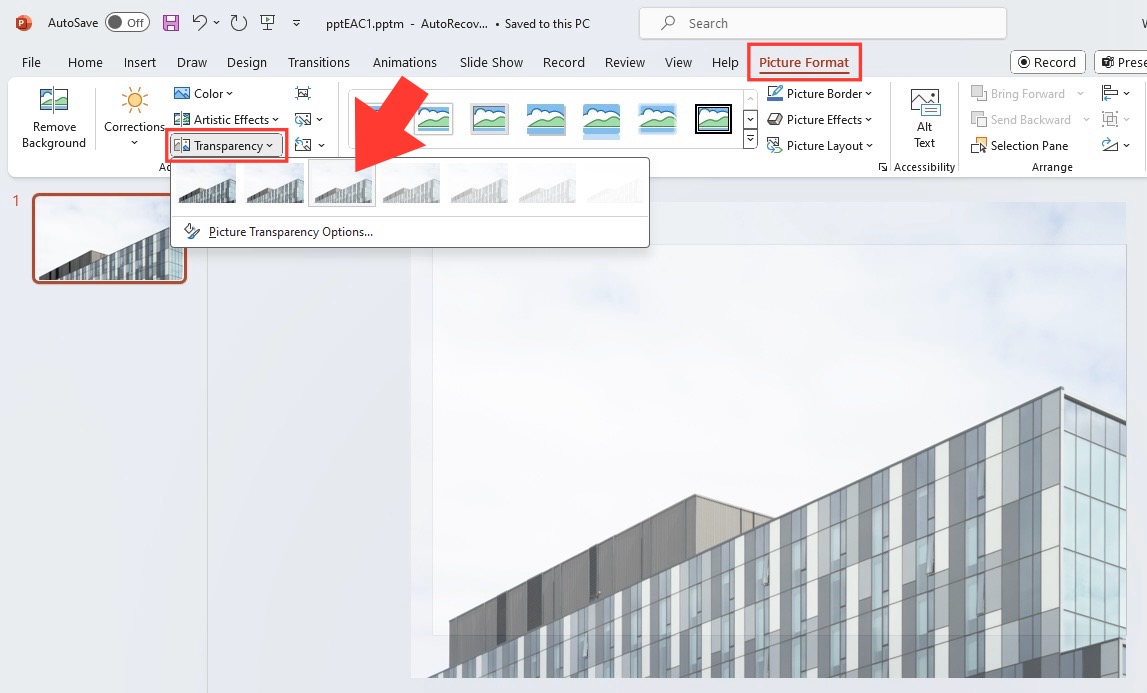Select slide 1 thumbnail in the panel
The height and width of the screenshot is (693, 1147).
pos(110,239)
